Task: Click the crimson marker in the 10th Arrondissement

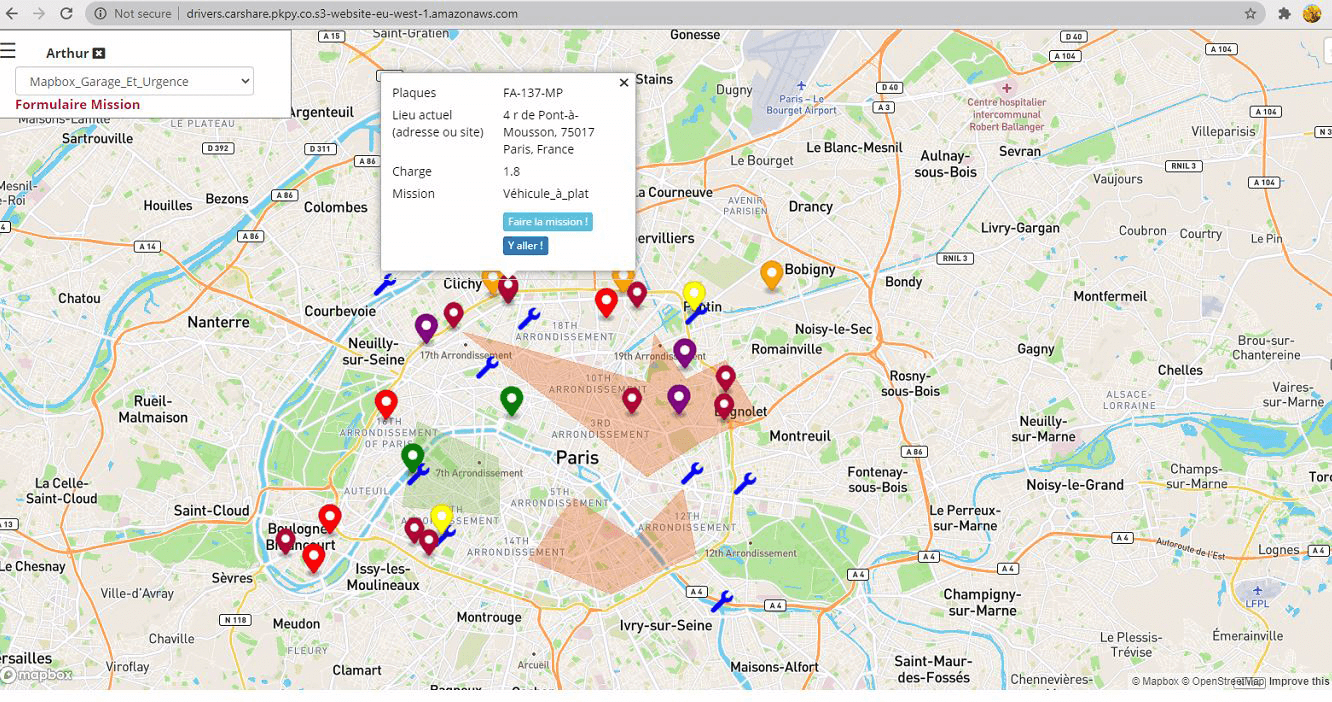Action: pyautogui.click(x=631, y=401)
